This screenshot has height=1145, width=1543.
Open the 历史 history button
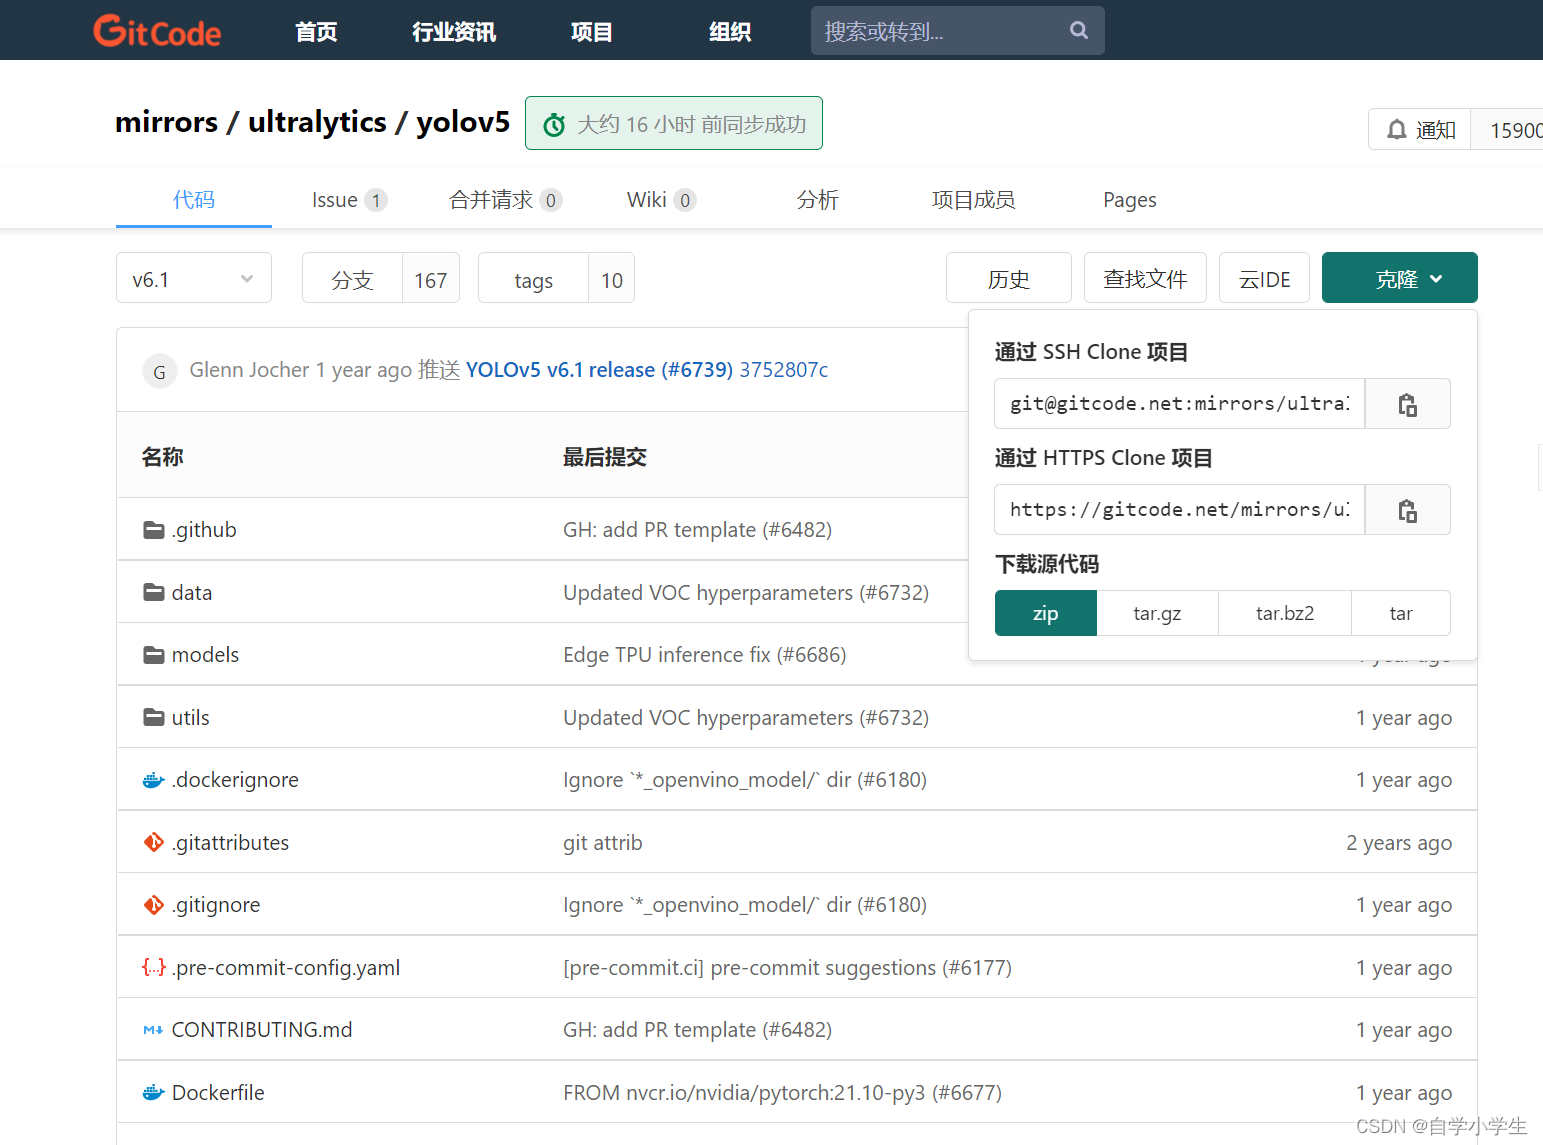pos(1009,278)
